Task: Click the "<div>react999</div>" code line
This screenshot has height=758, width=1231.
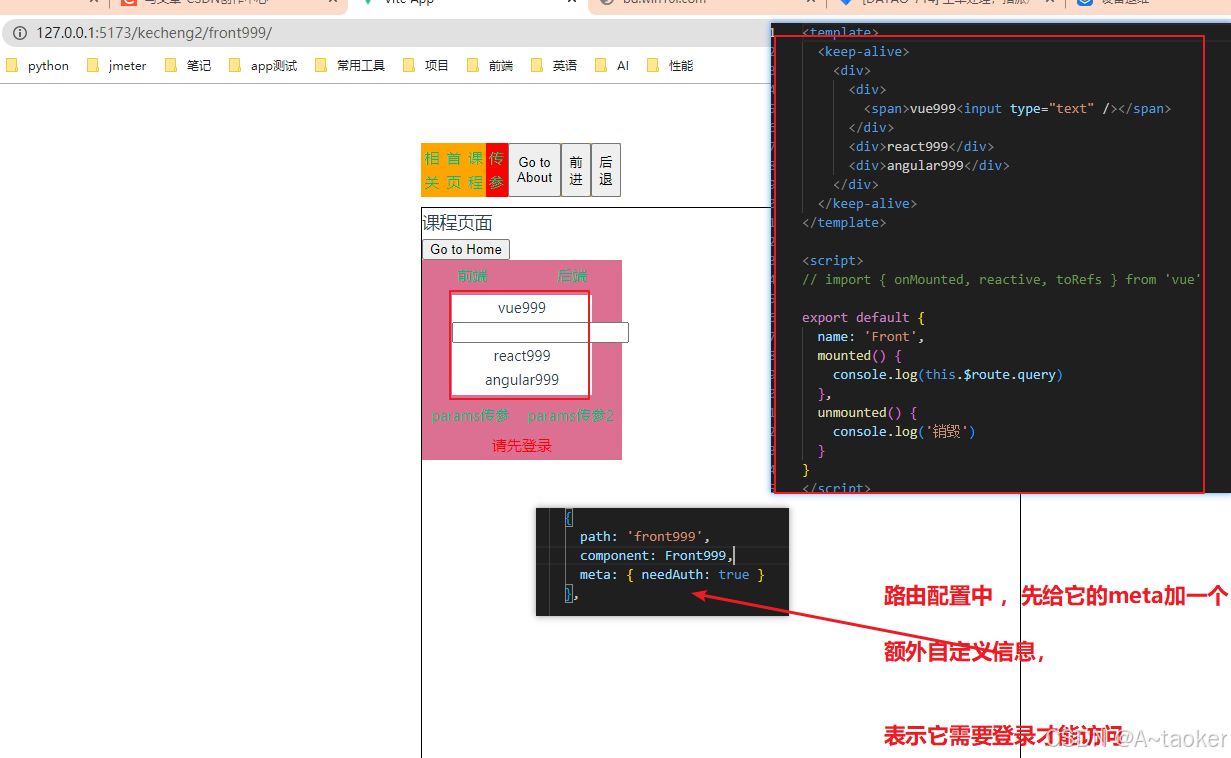Action: coord(921,146)
